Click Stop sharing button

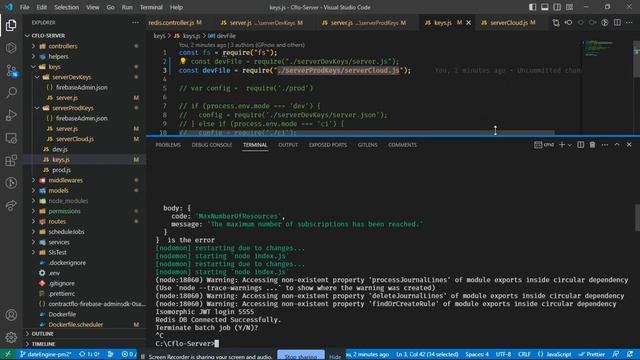(x=301, y=356)
